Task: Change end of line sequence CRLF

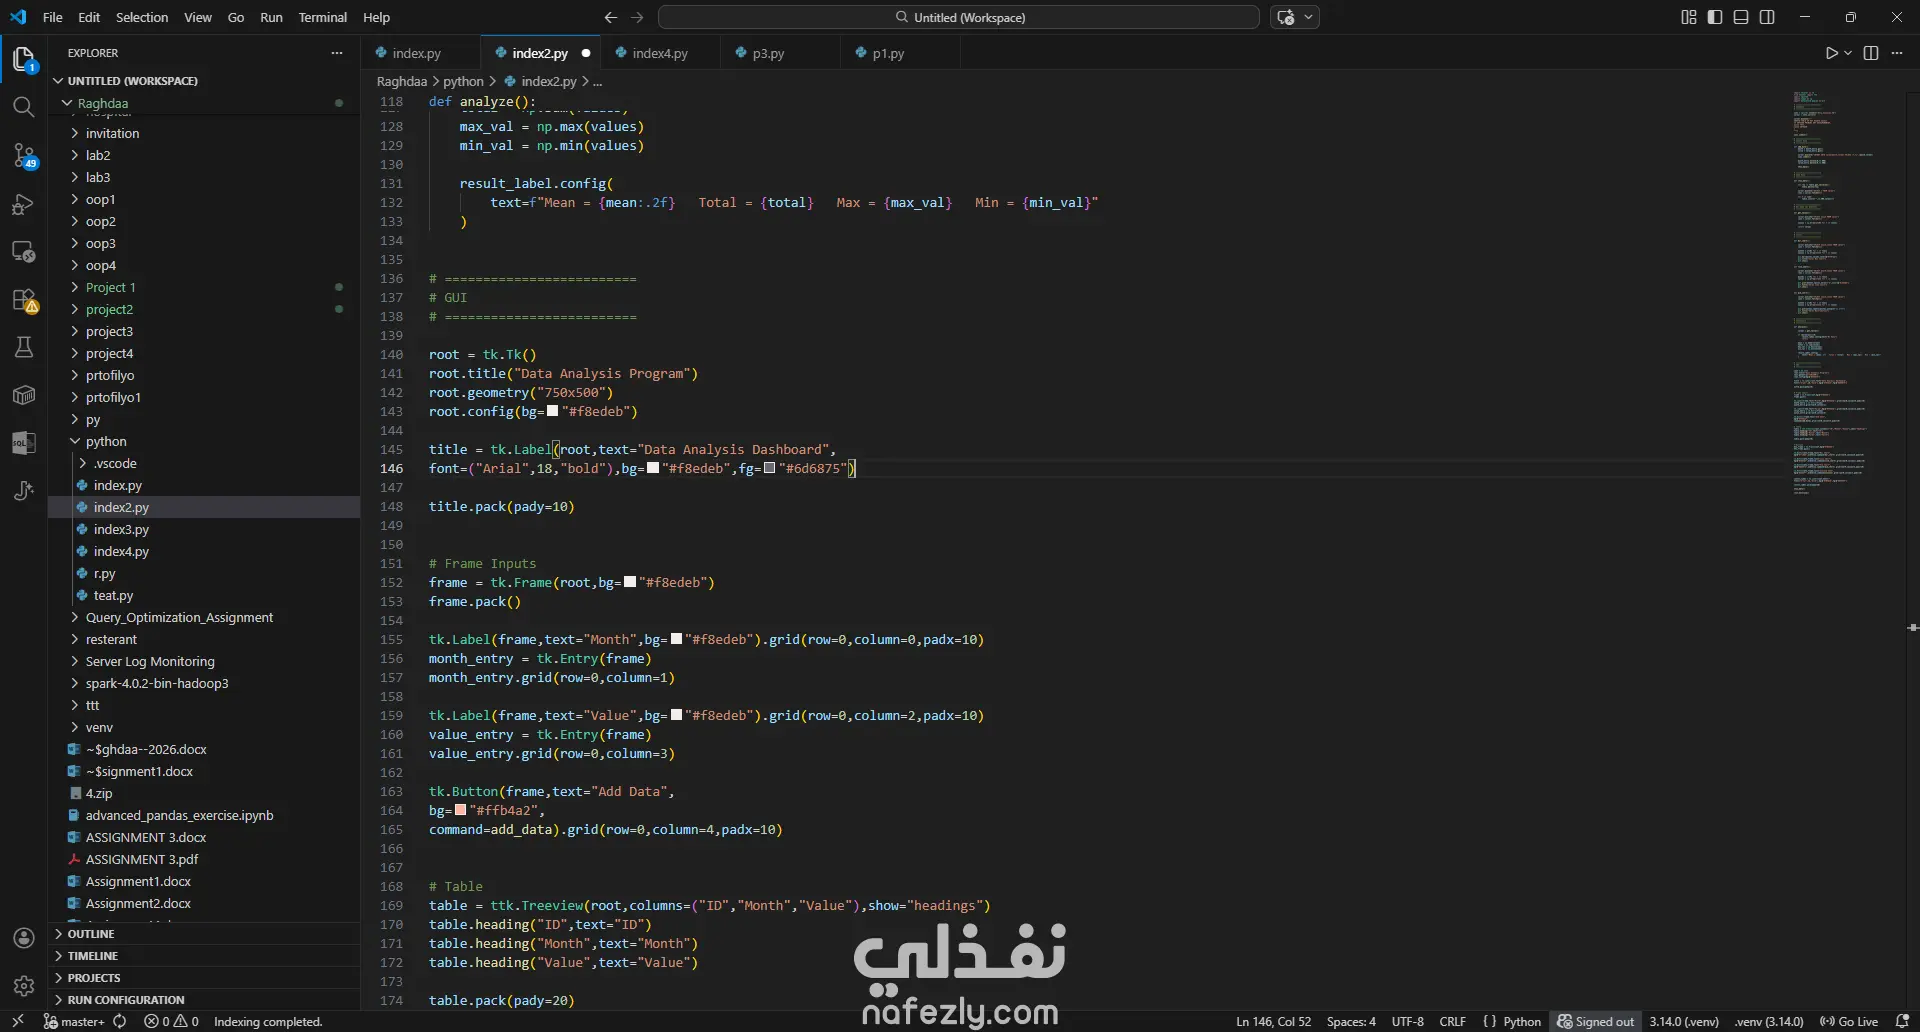Action: pos(1452,1021)
